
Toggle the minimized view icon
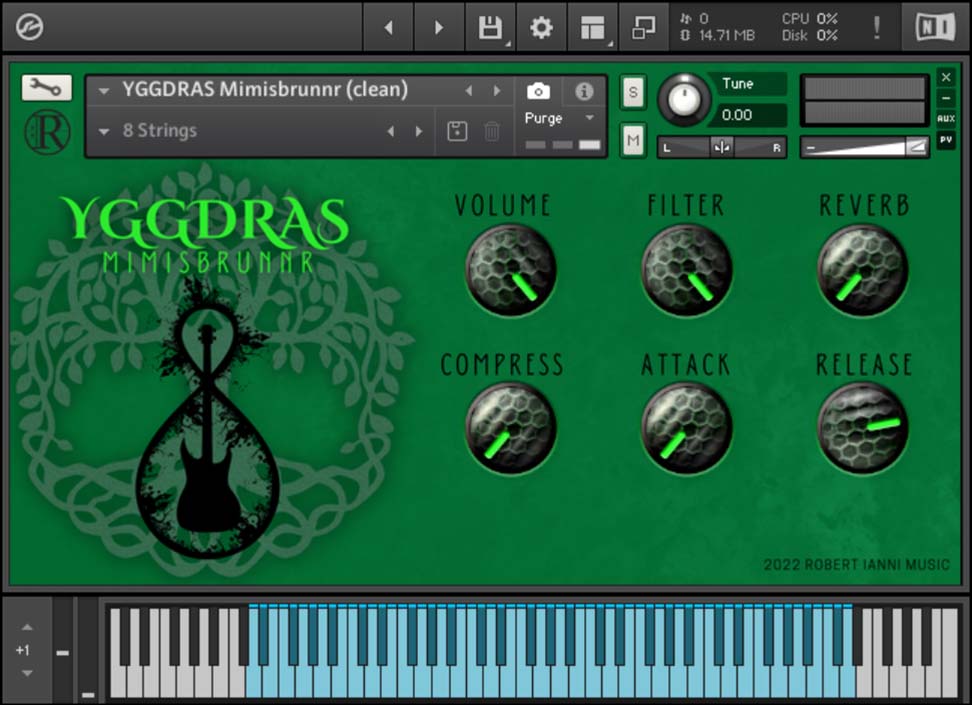pos(643,27)
